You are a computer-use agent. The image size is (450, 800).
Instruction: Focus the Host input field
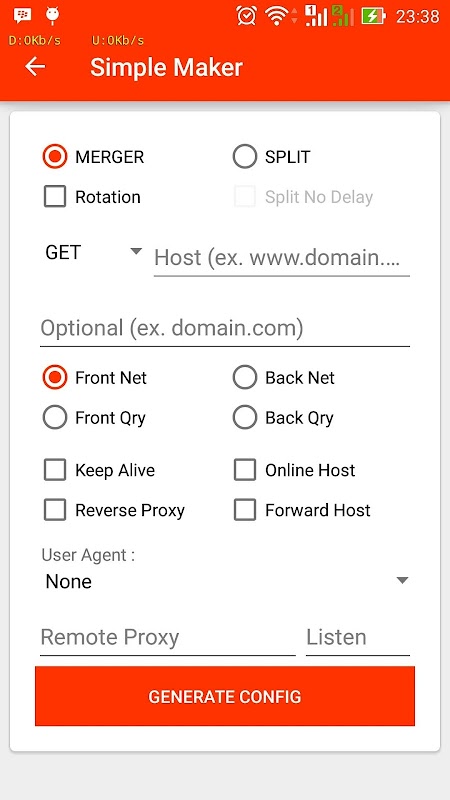click(x=282, y=258)
